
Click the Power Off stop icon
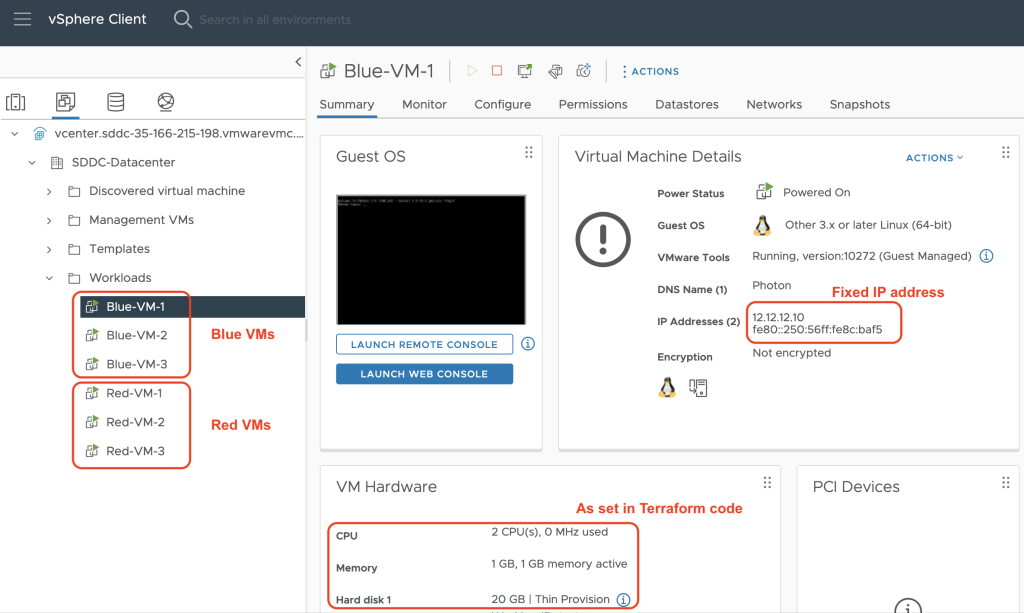[497, 71]
